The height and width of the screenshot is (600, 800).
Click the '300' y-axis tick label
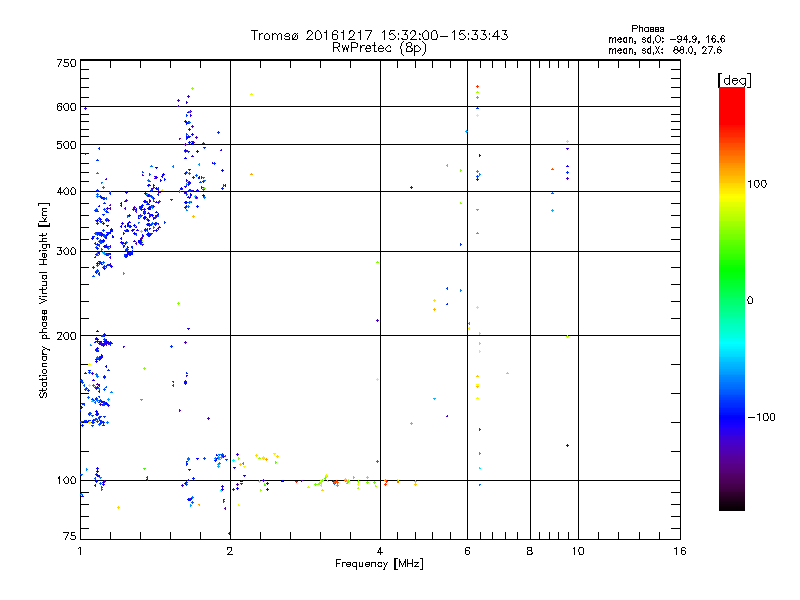pos(66,251)
